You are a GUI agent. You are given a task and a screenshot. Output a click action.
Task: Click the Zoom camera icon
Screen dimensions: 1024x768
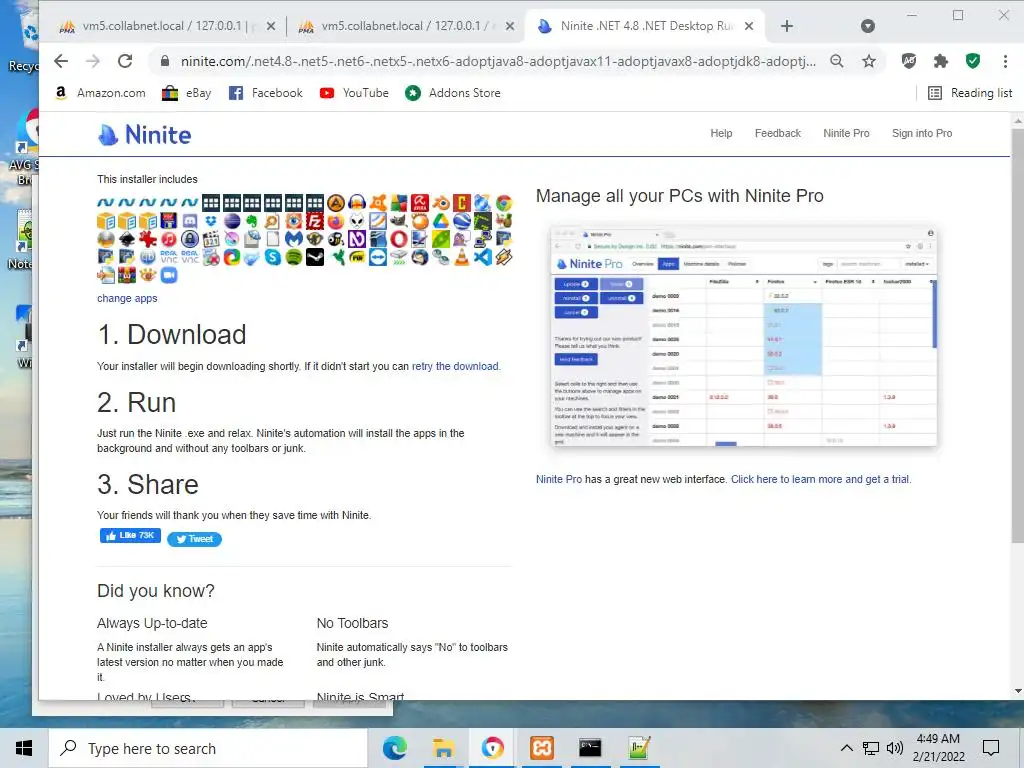[x=169, y=274]
